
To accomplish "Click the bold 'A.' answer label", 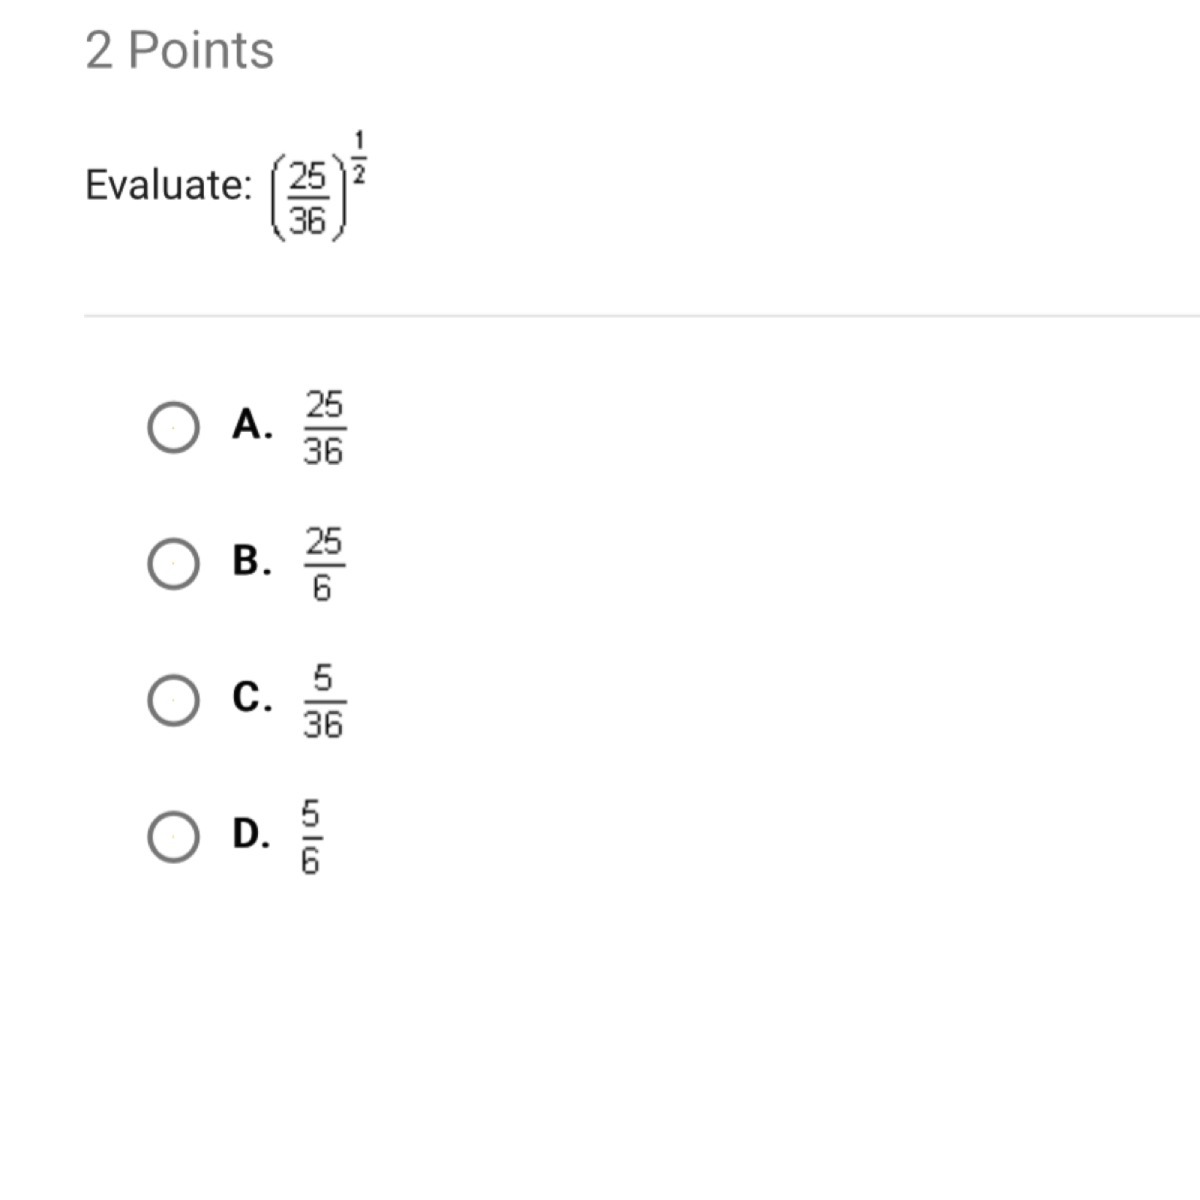I will [x=252, y=425].
